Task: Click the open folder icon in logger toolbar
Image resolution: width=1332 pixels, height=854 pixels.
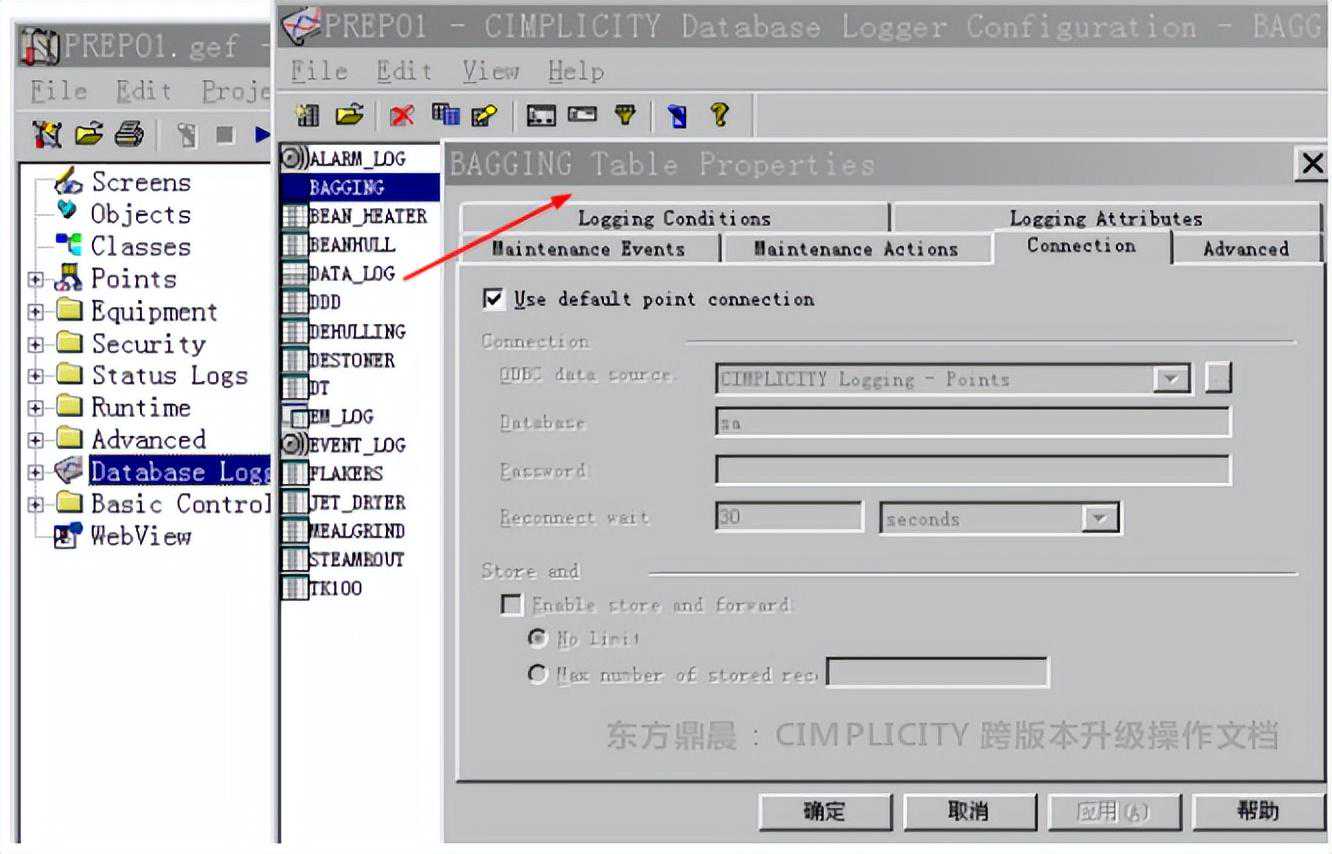Action: click(349, 116)
